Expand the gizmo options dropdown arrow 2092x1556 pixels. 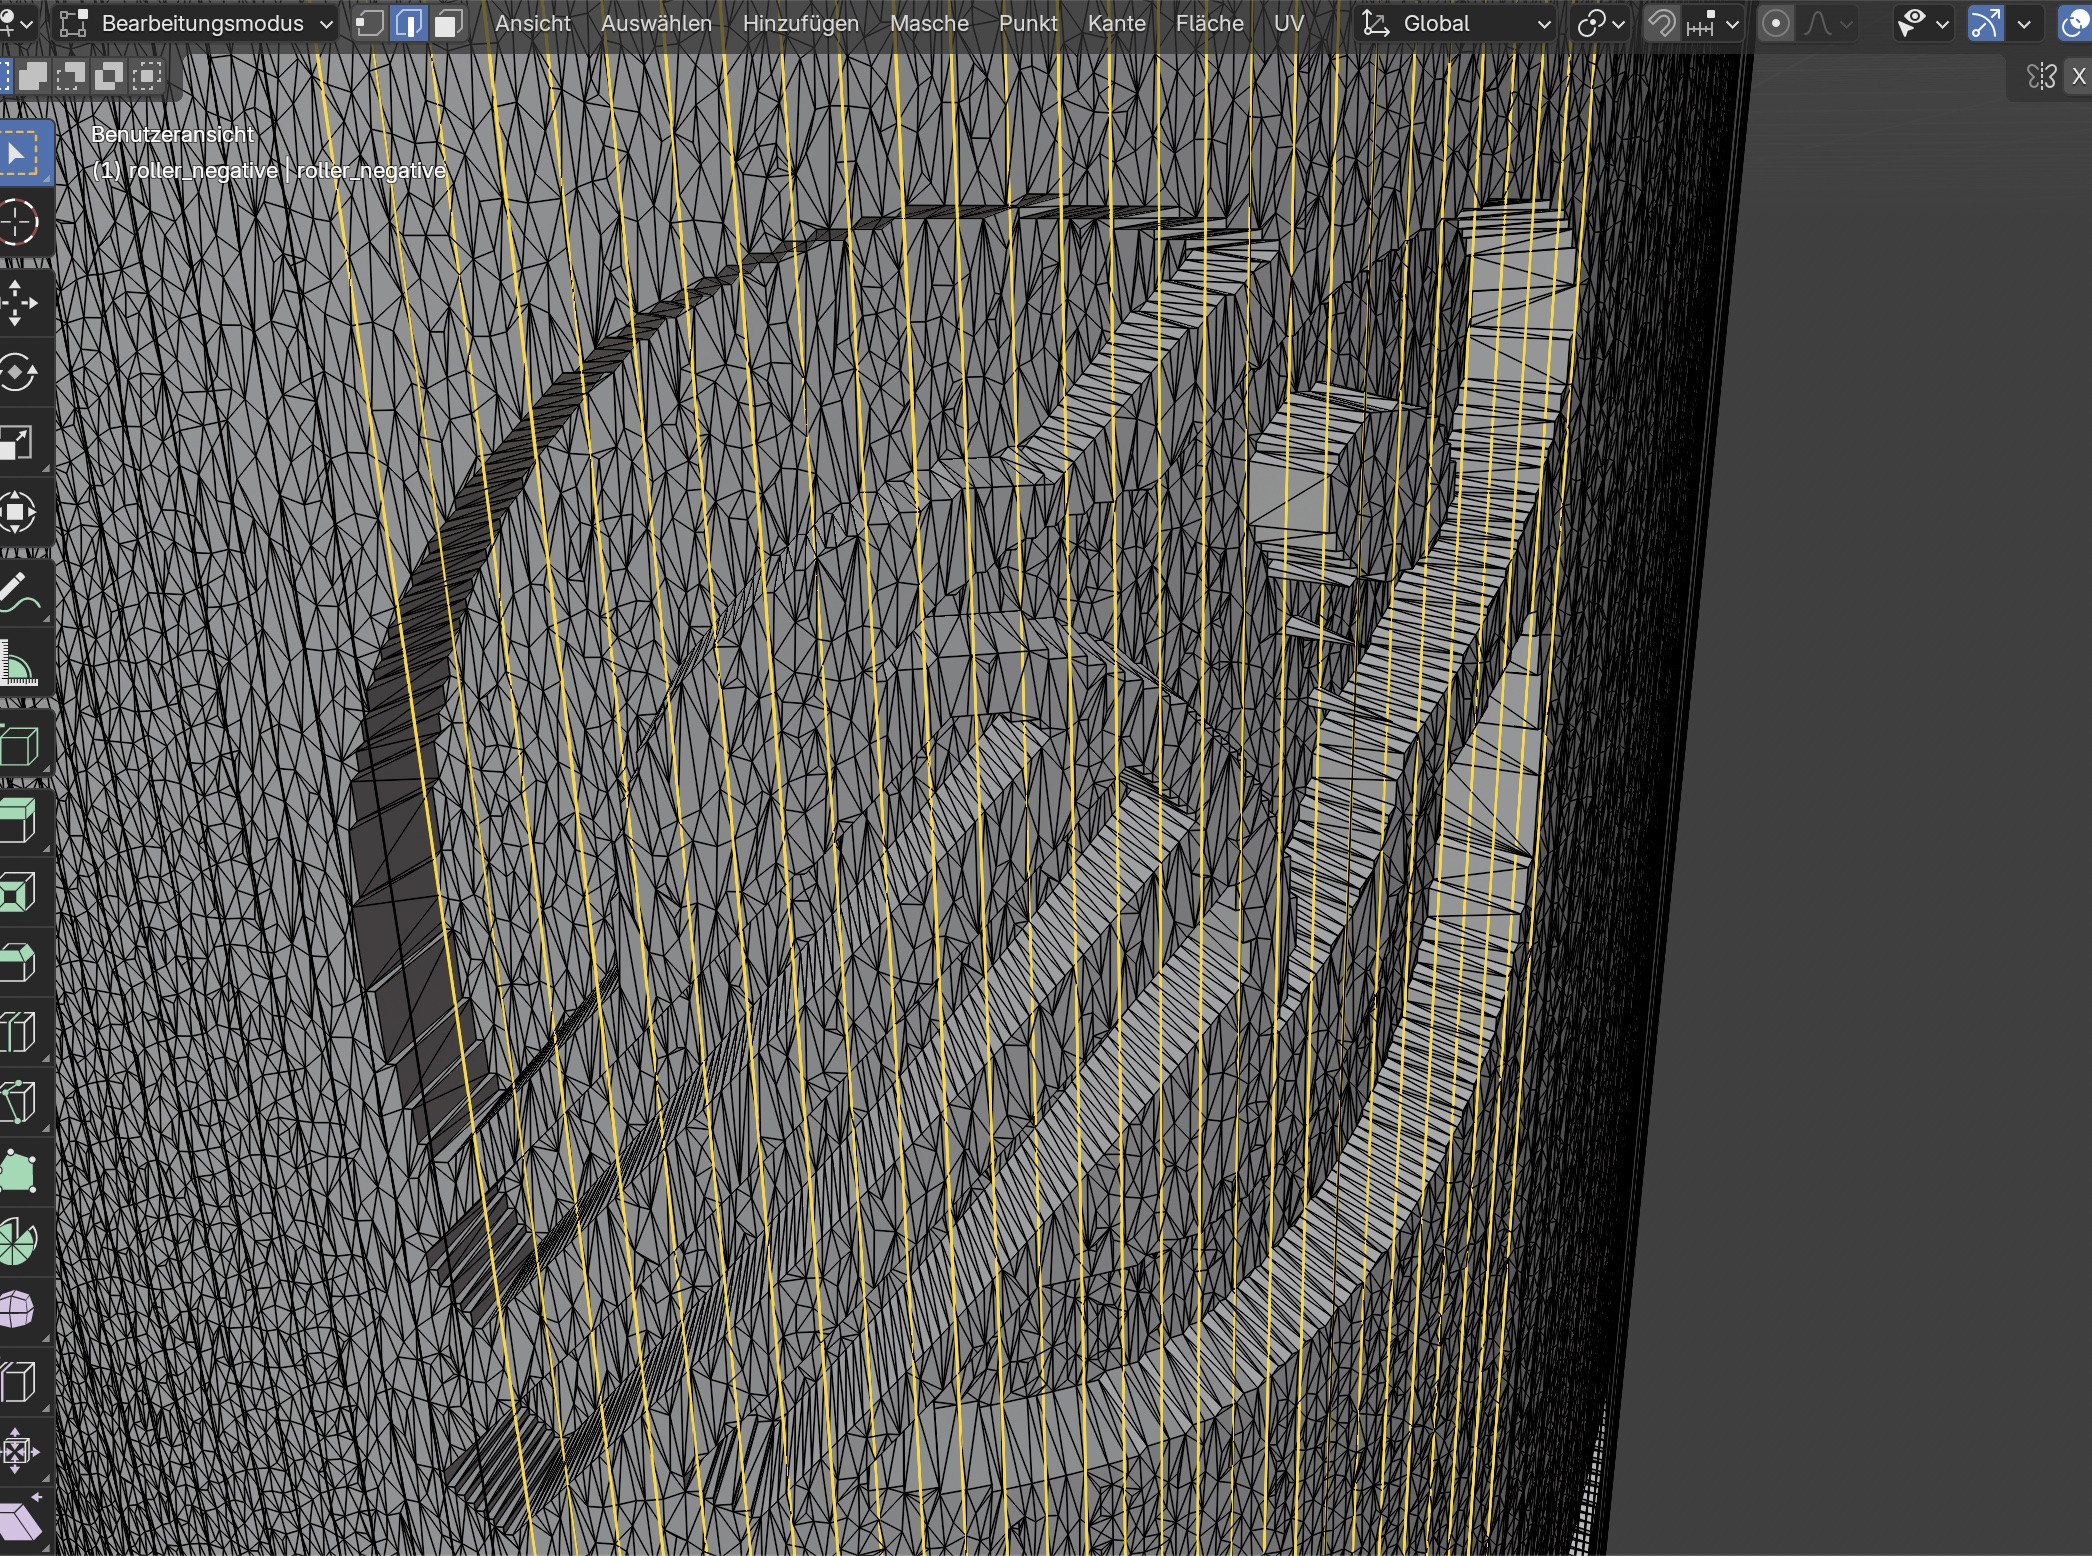2024,23
